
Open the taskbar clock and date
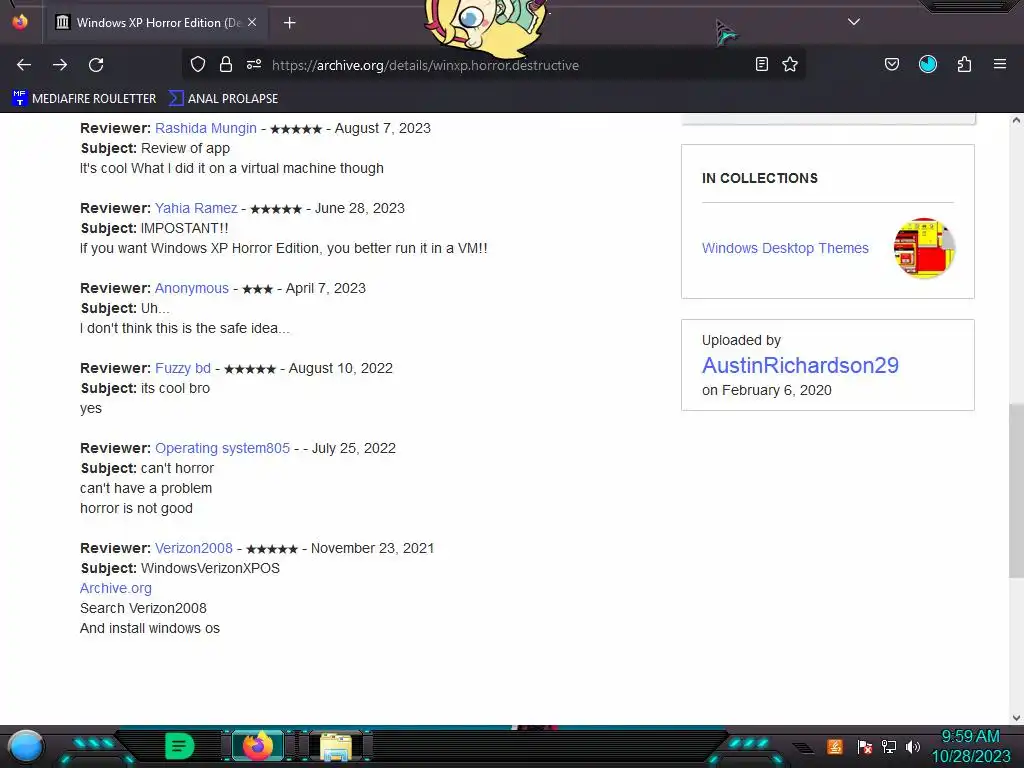point(970,746)
